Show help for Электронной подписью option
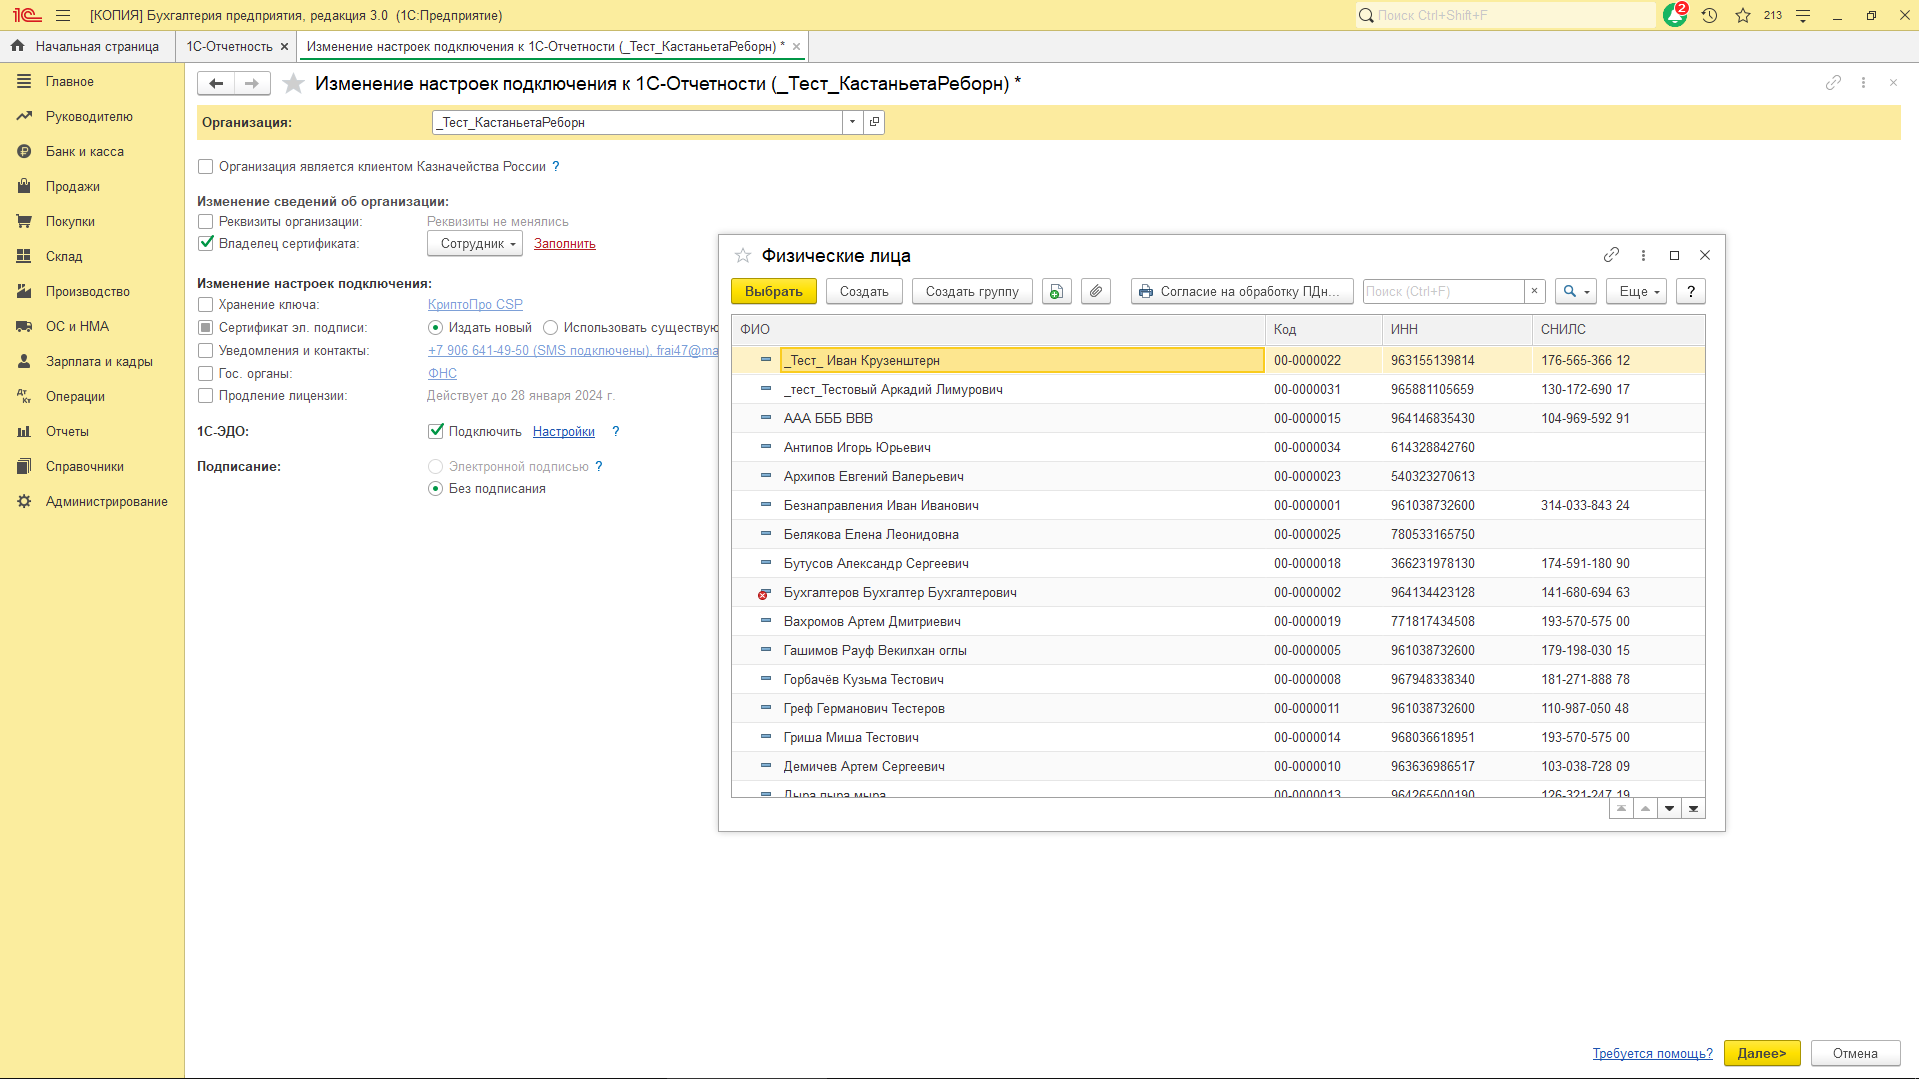Screen dimensions: 1919x1079 tap(599, 466)
